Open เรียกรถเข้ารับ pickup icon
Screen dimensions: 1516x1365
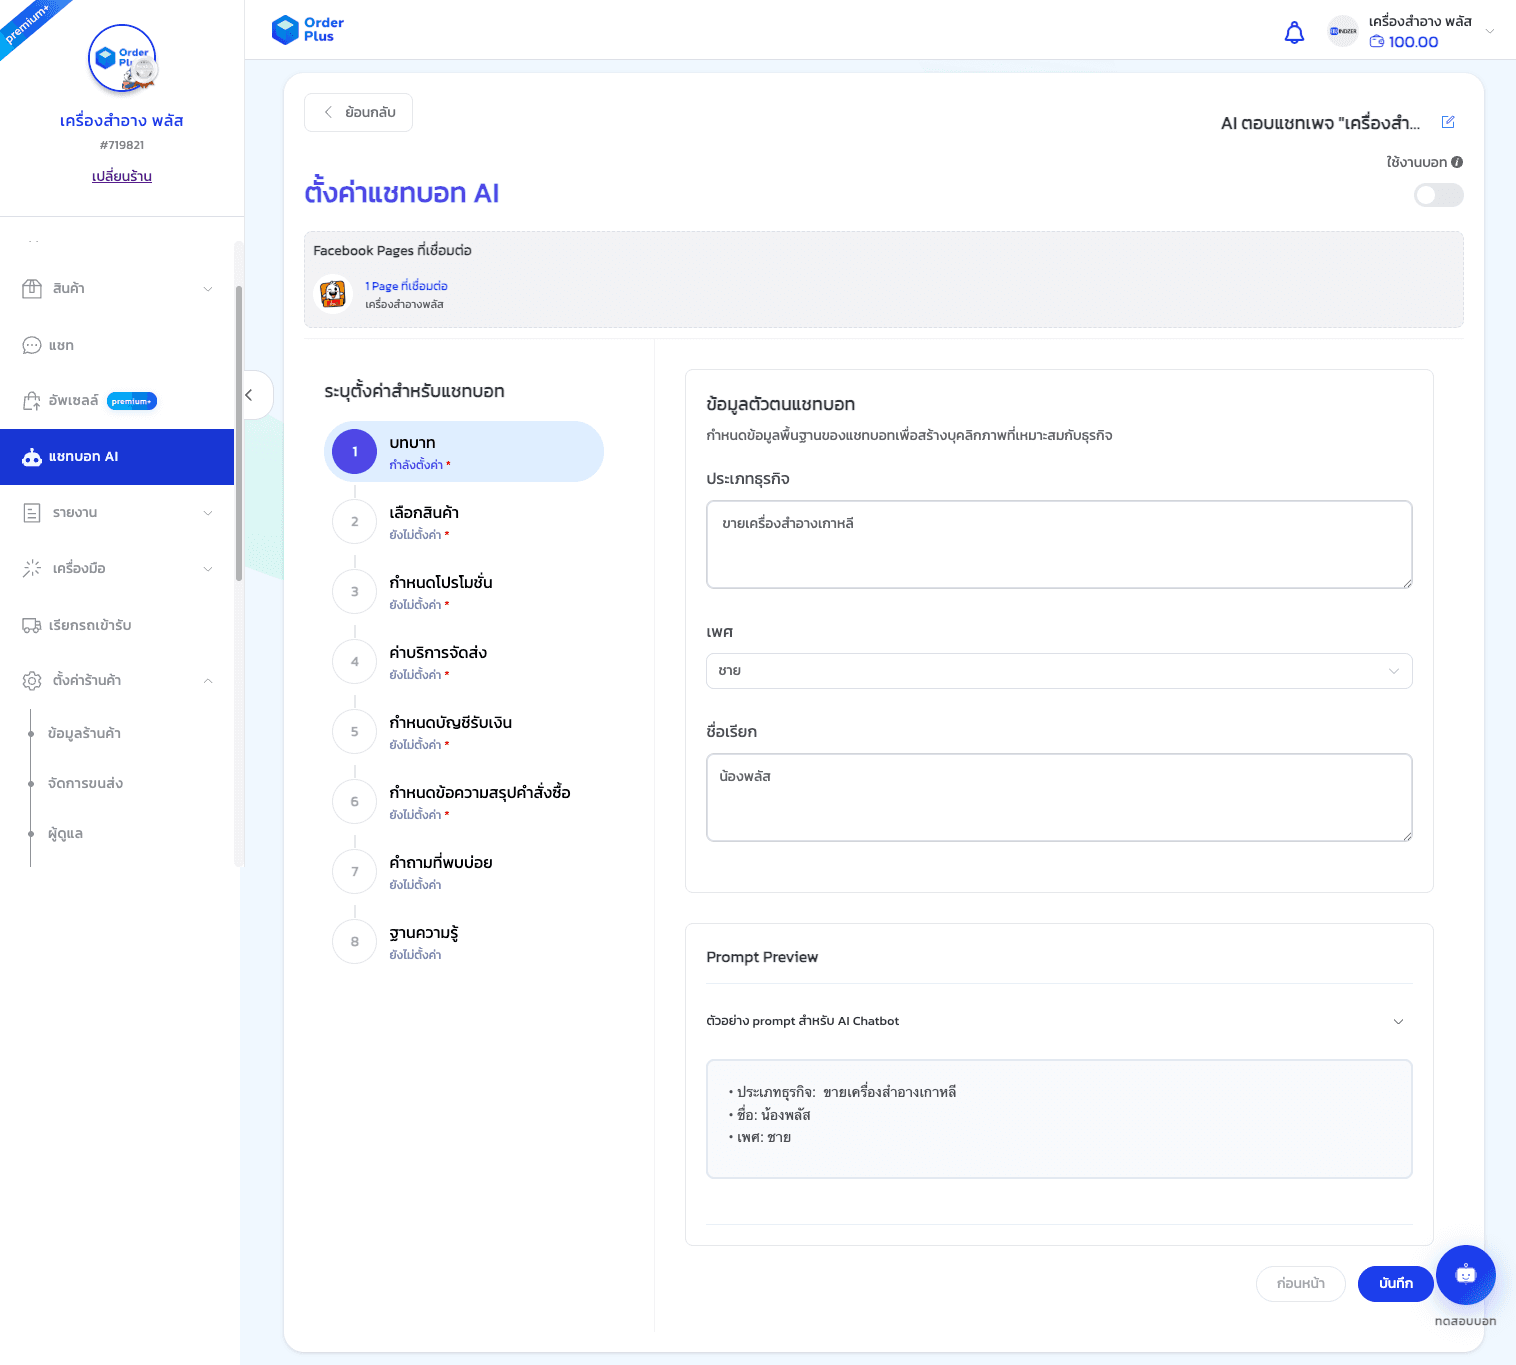point(31,624)
